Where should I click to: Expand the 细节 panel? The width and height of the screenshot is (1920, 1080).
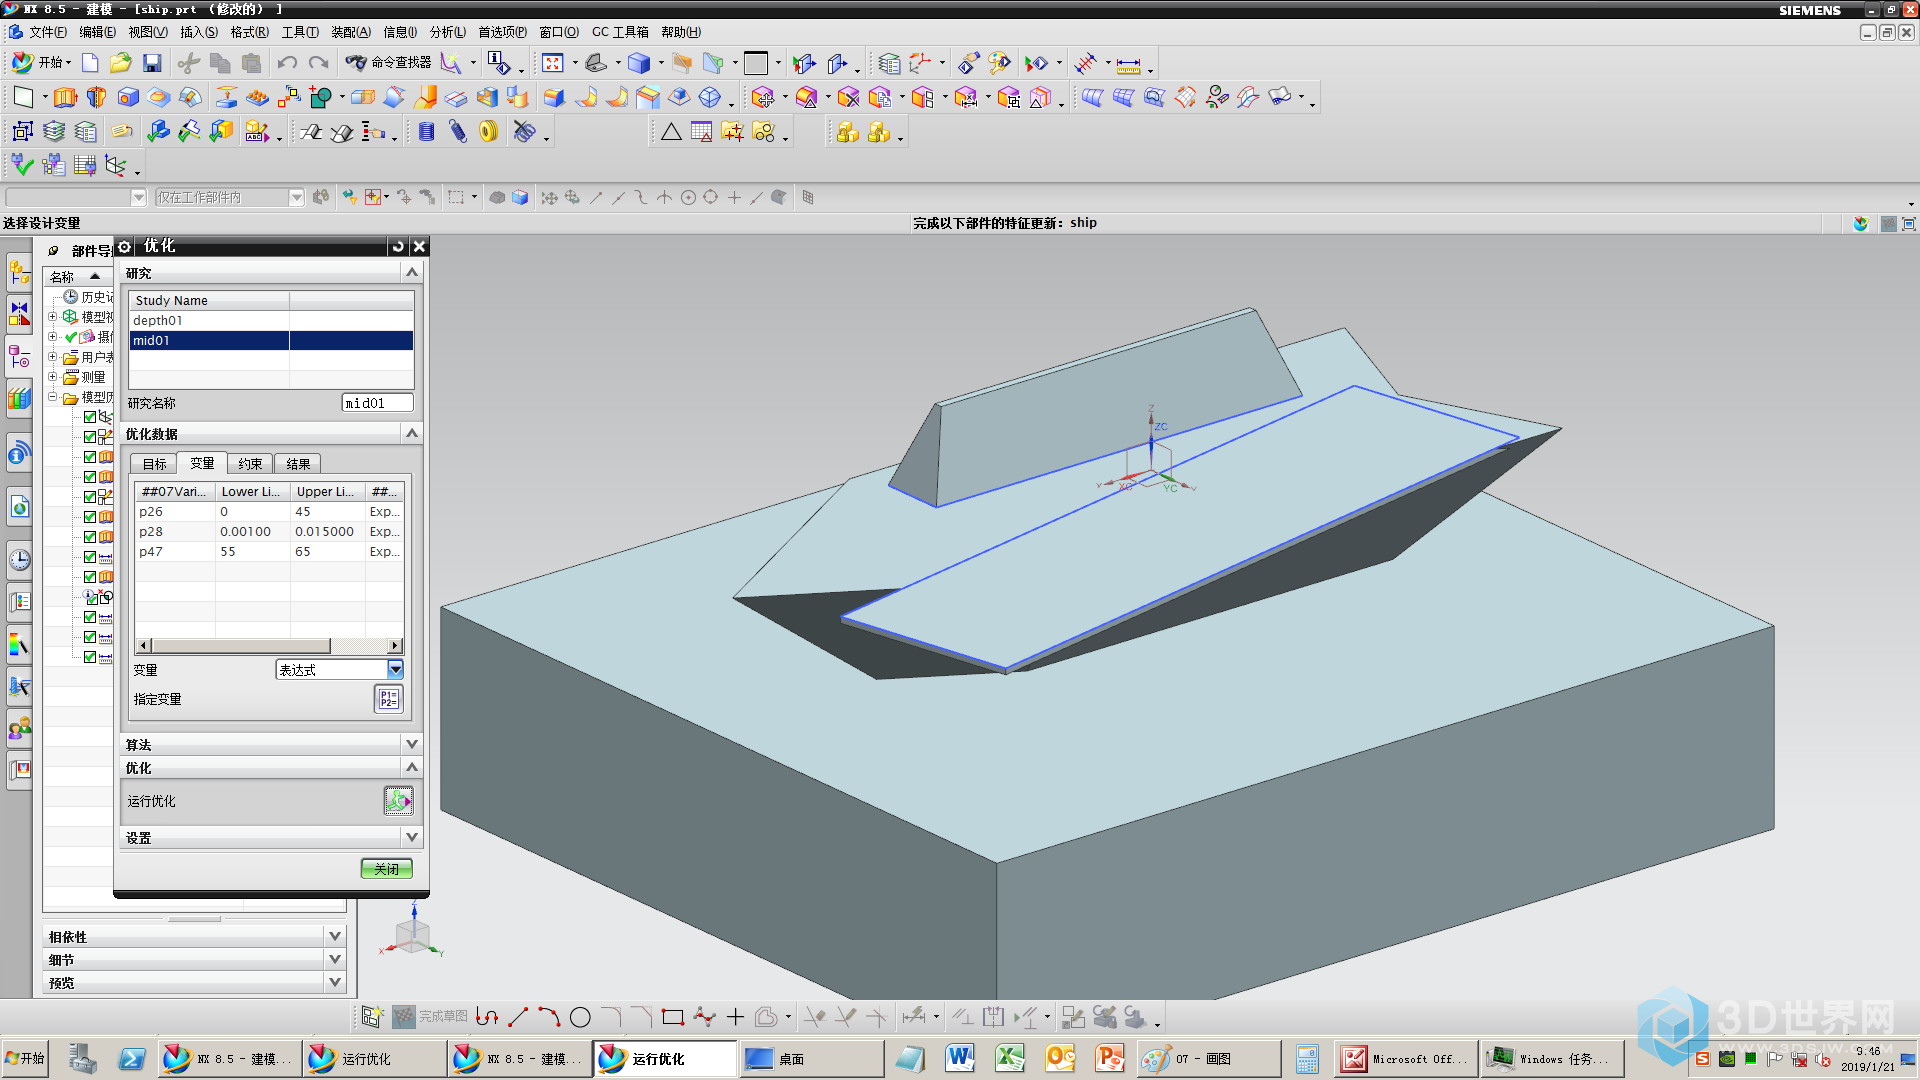click(335, 959)
